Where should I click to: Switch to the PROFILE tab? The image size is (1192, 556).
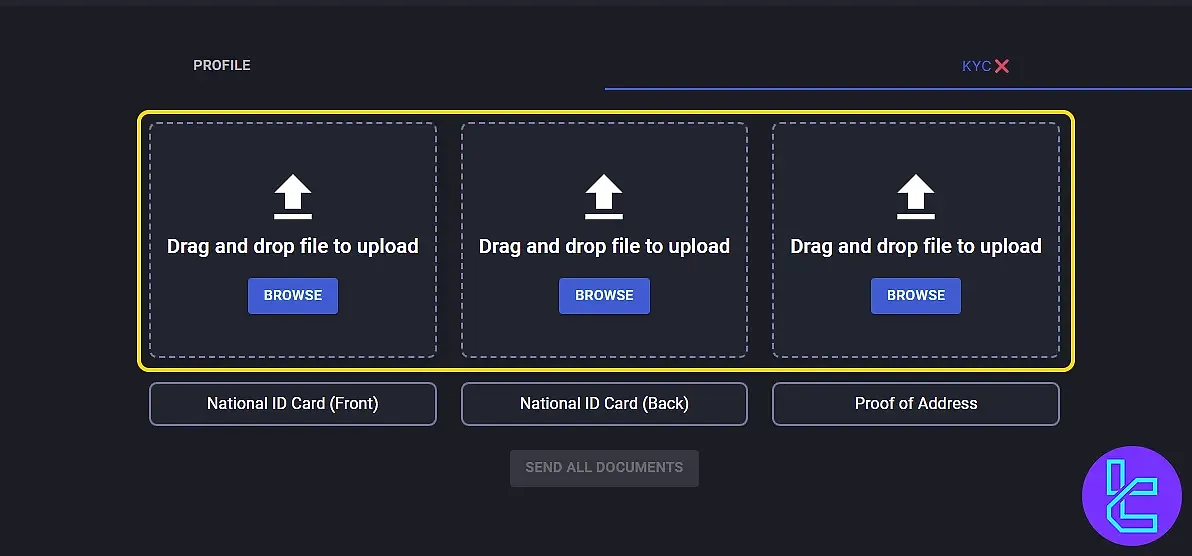222,65
